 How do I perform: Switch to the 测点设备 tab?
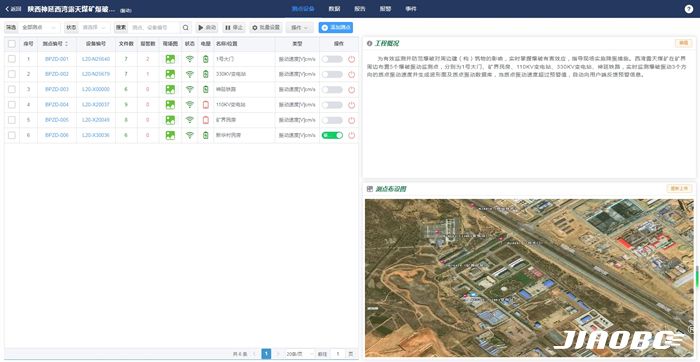tap(303, 9)
